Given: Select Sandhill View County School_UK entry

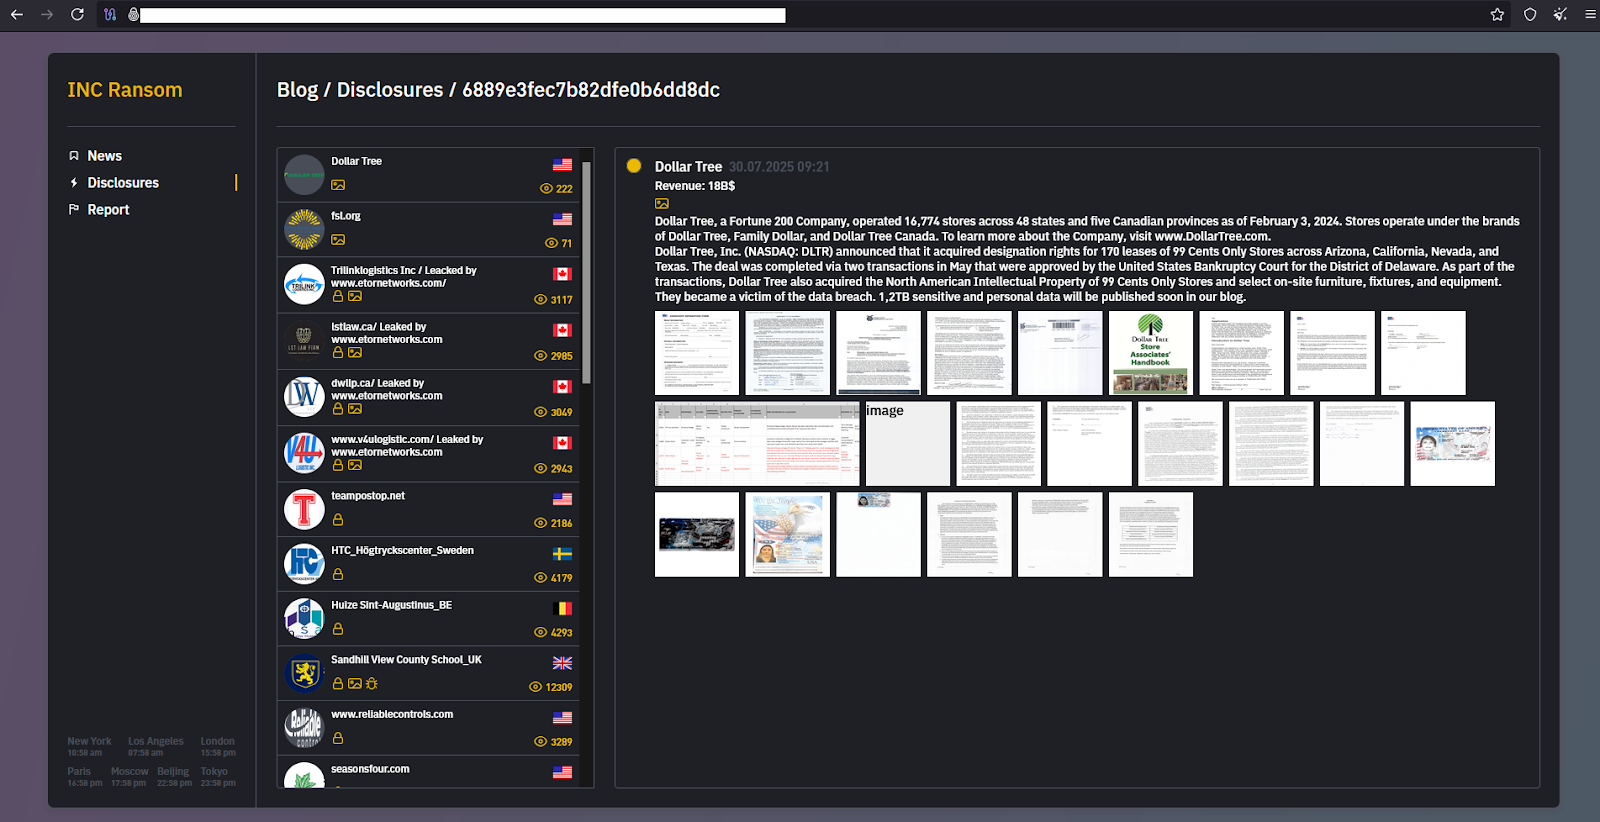Looking at the screenshot, I should tap(428, 674).
